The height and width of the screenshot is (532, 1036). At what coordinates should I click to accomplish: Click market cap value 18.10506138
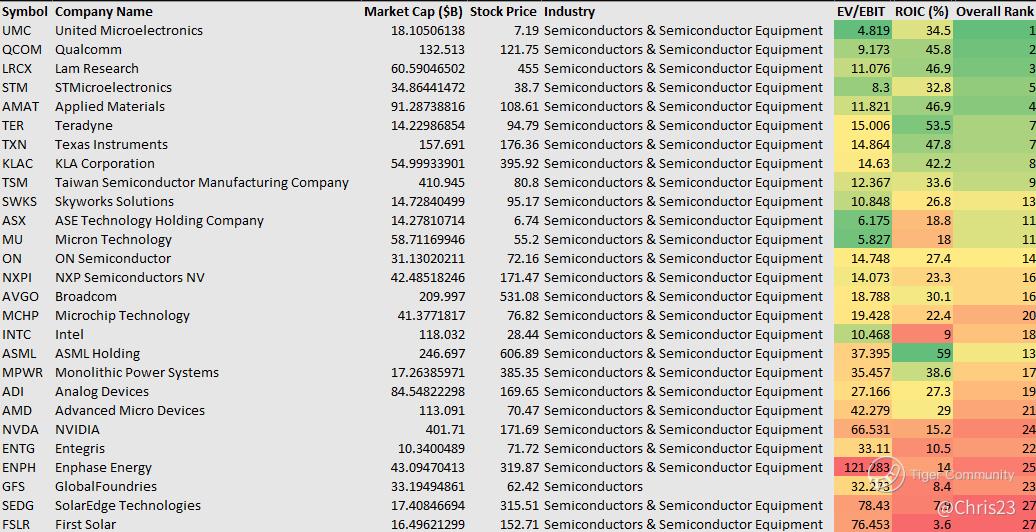point(428,30)
